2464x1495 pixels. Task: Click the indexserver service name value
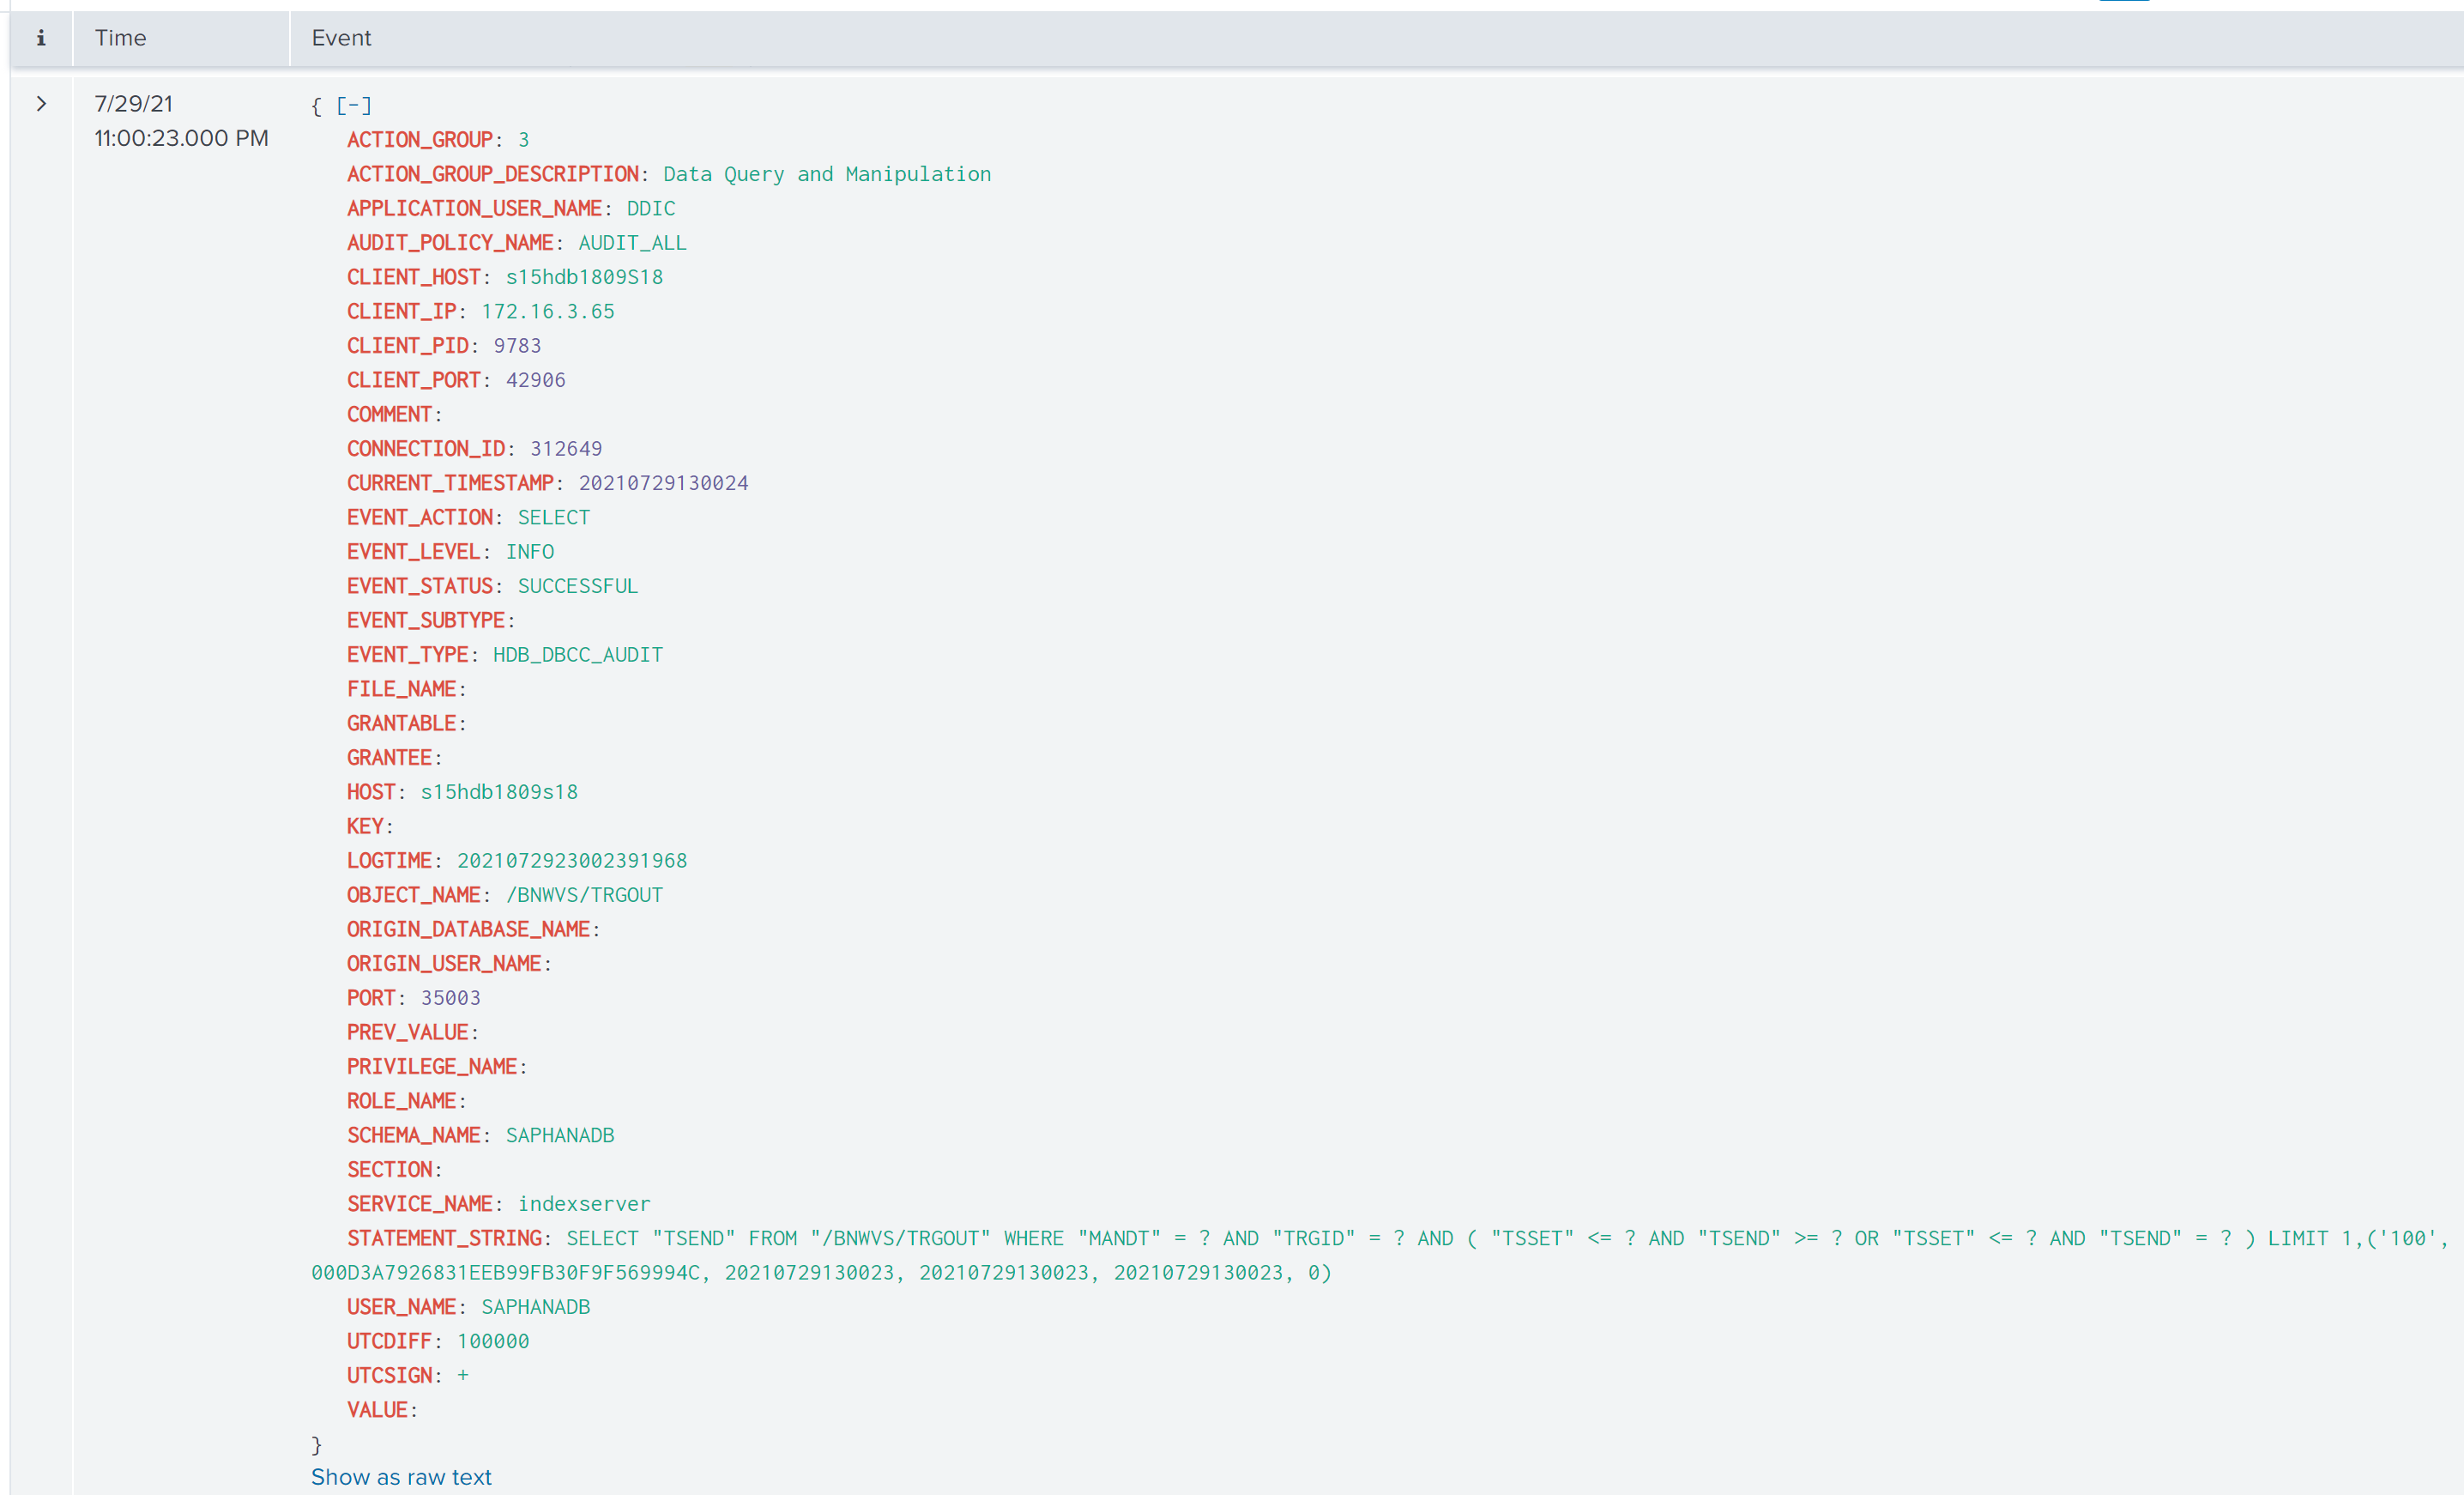tap(584, 1204)
